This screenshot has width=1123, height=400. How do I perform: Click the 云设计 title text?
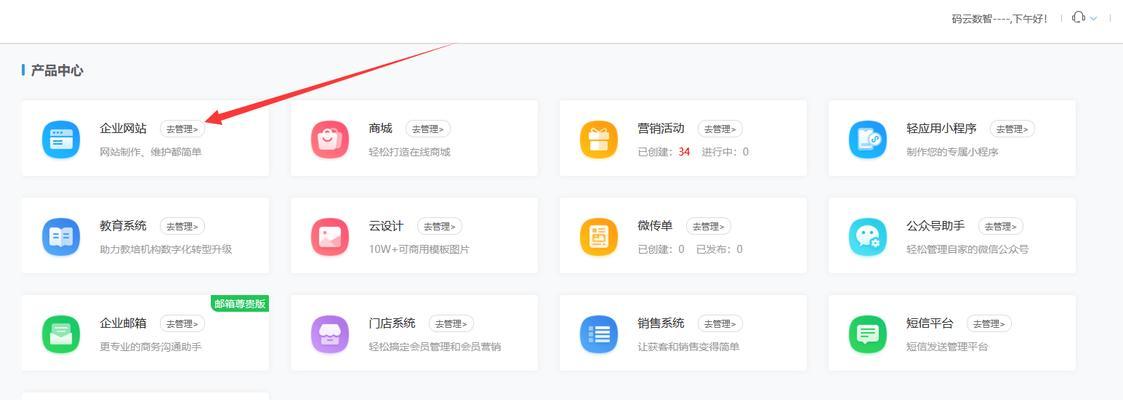point(386,226)
